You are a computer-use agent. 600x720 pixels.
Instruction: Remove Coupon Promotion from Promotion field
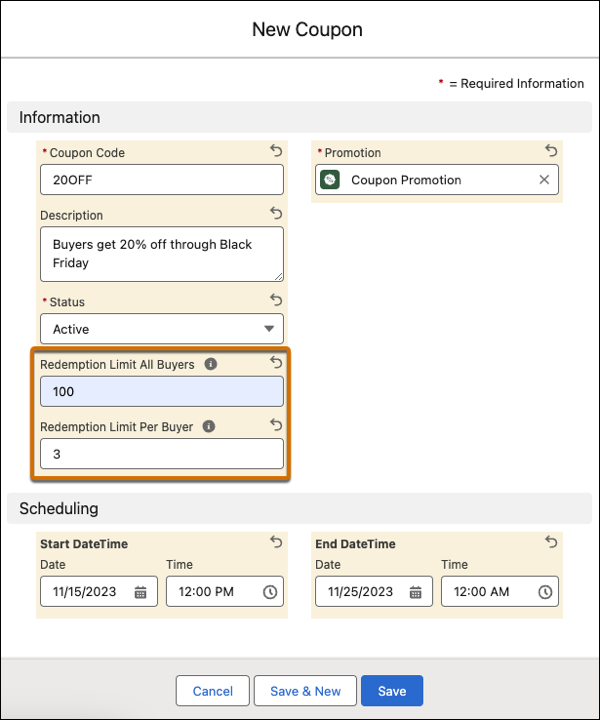point(544,180)
